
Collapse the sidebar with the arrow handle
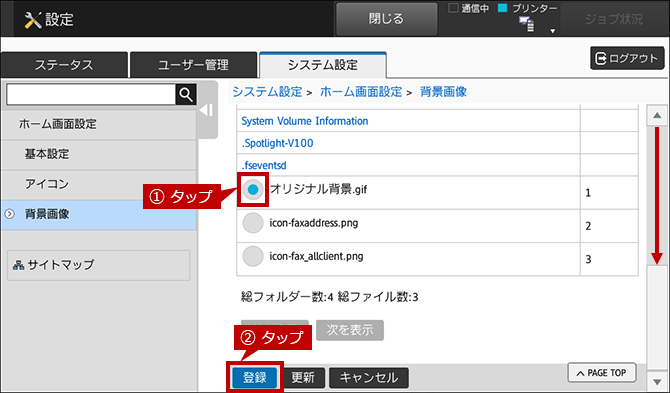pos(207,110)
